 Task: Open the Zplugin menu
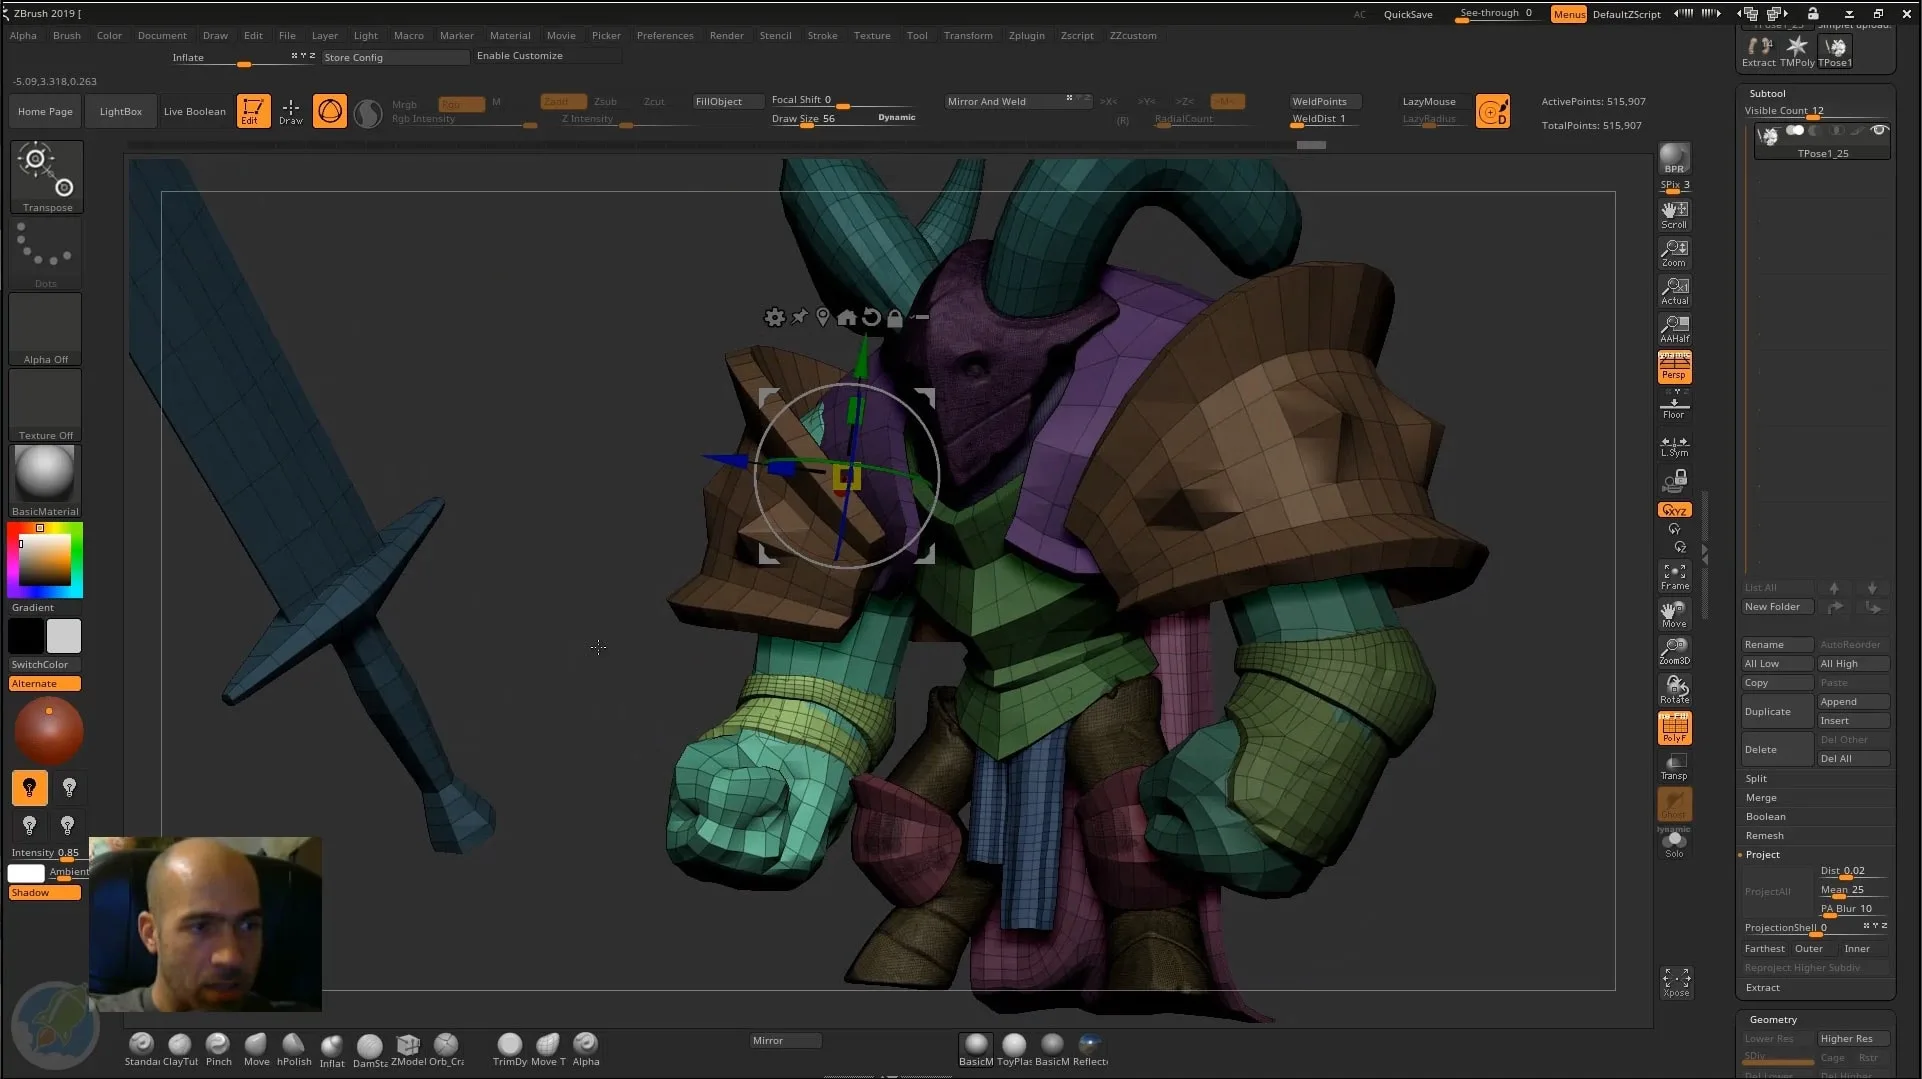pyautogui.click(x=1026, y=35)
